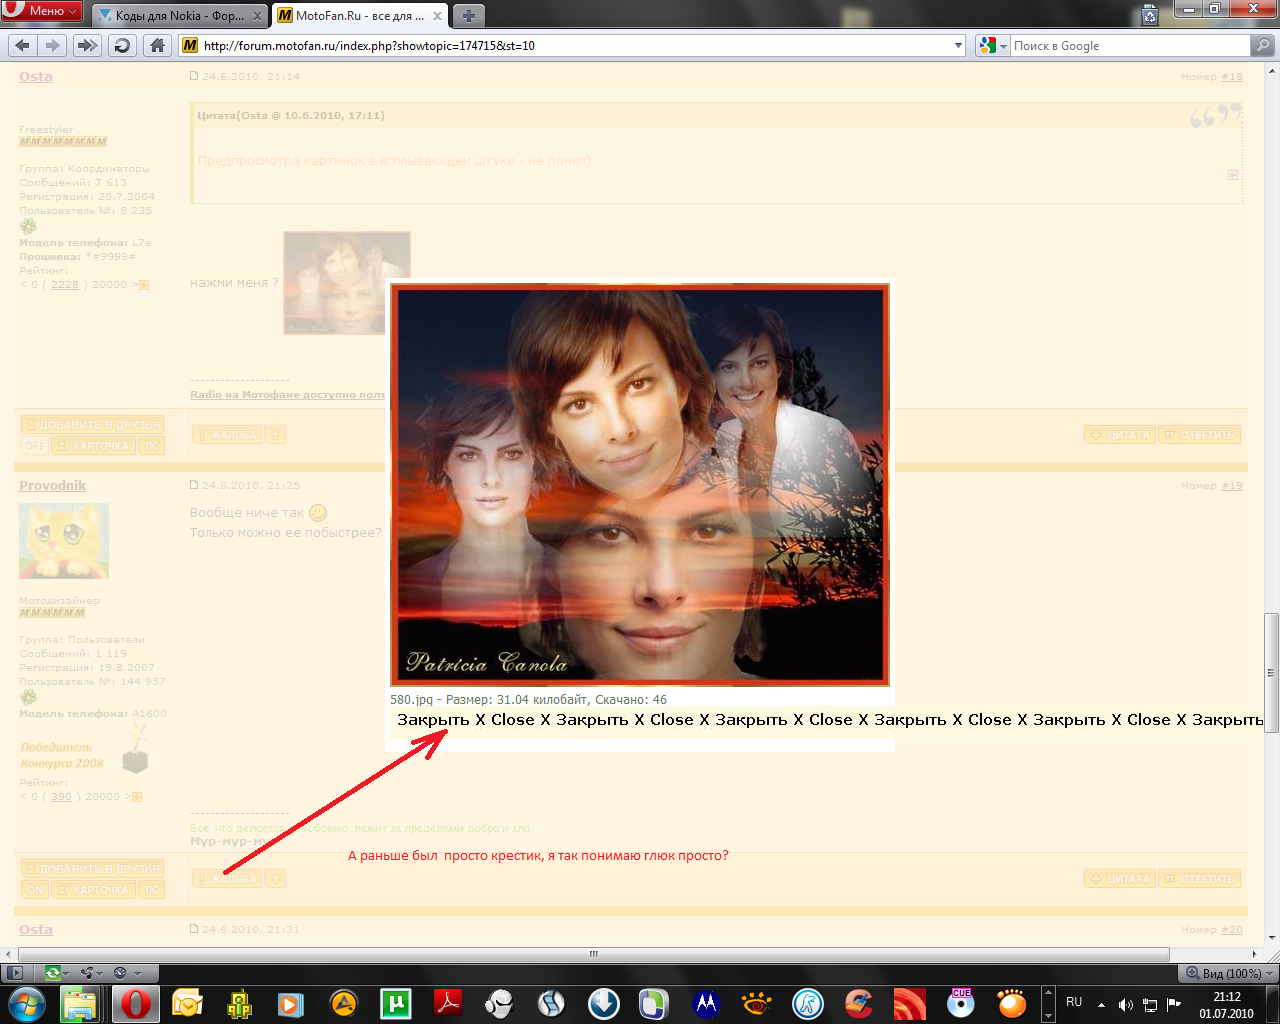This screenshot has width=1280, height=1024.
Task: Open post number #20 link
Action: tap(1231, 929)
